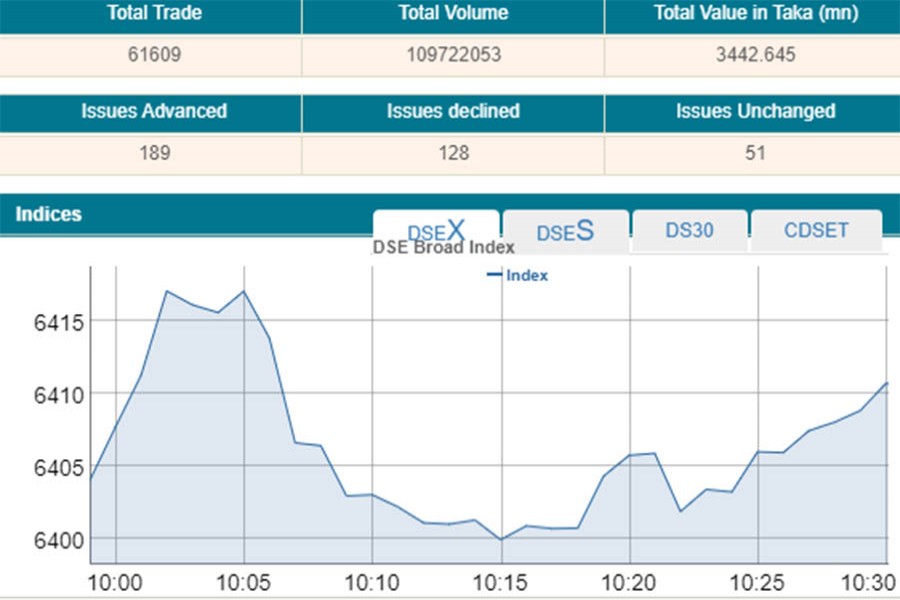Toggle the Index series legend item
This screenshot has height=600, width=900.
point(518,276)
